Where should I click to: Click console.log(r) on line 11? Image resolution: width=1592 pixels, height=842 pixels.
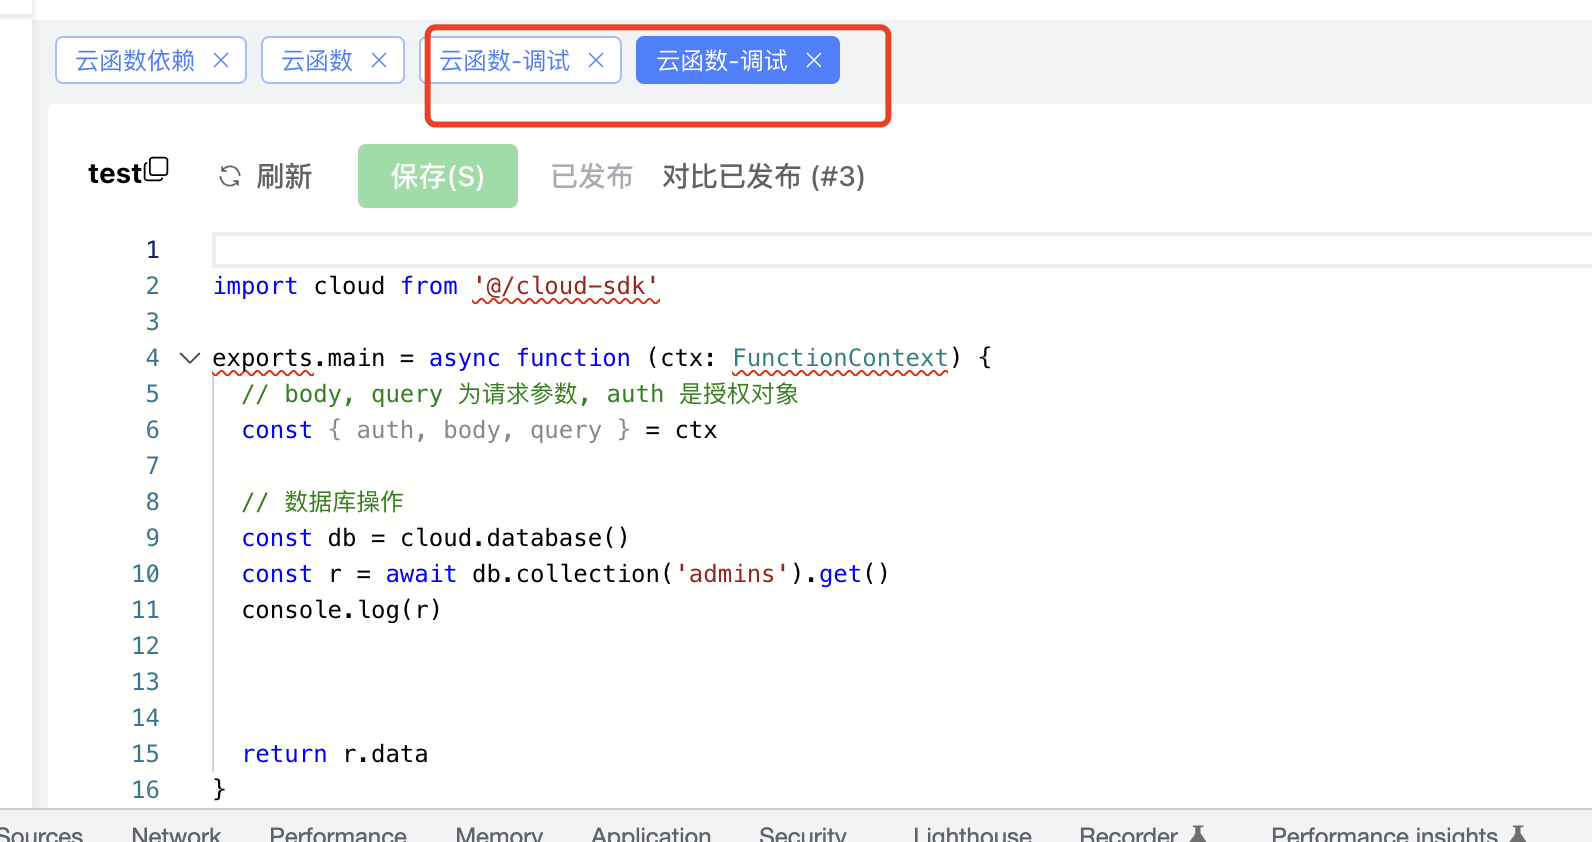pyautogui.click(x=341, y=610)
